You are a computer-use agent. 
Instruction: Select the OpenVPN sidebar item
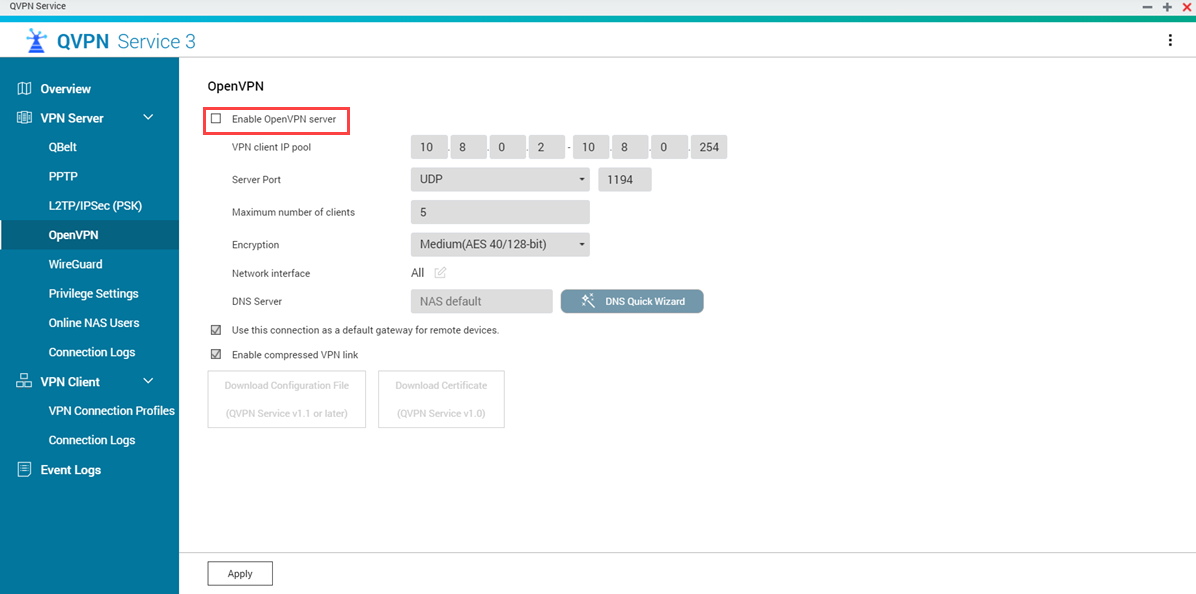tap(89, 235)
